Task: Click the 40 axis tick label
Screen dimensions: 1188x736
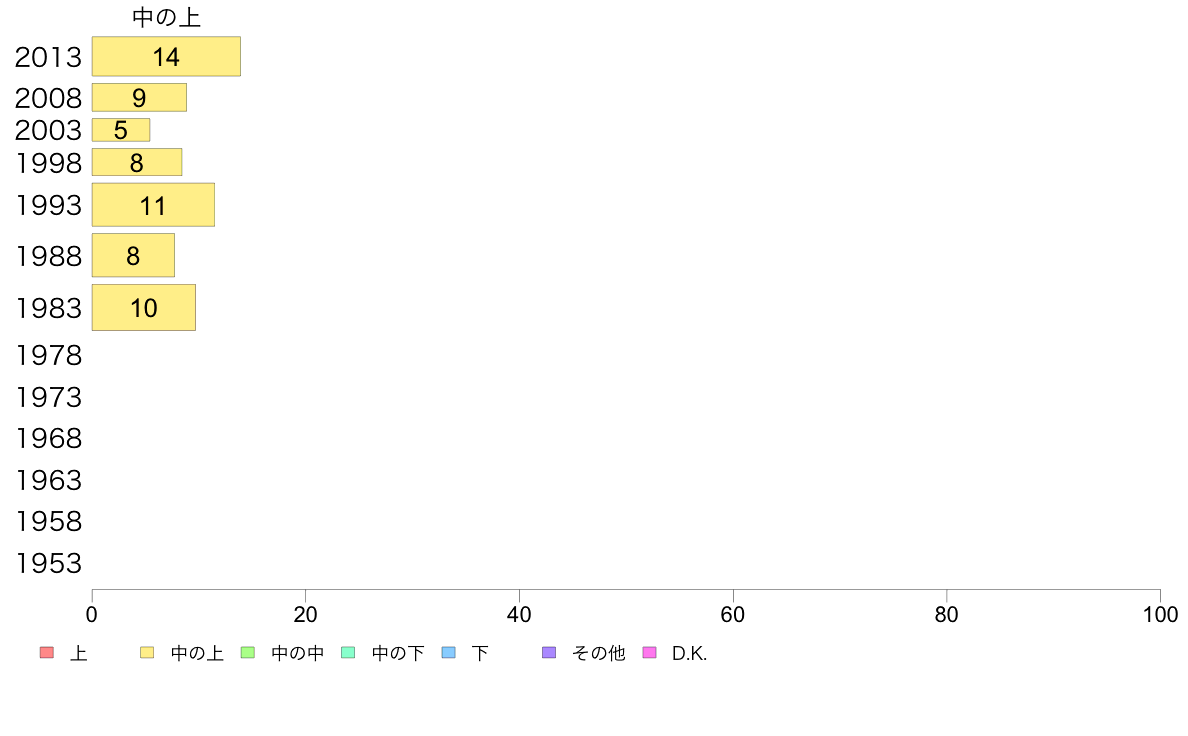Action: 519,615
